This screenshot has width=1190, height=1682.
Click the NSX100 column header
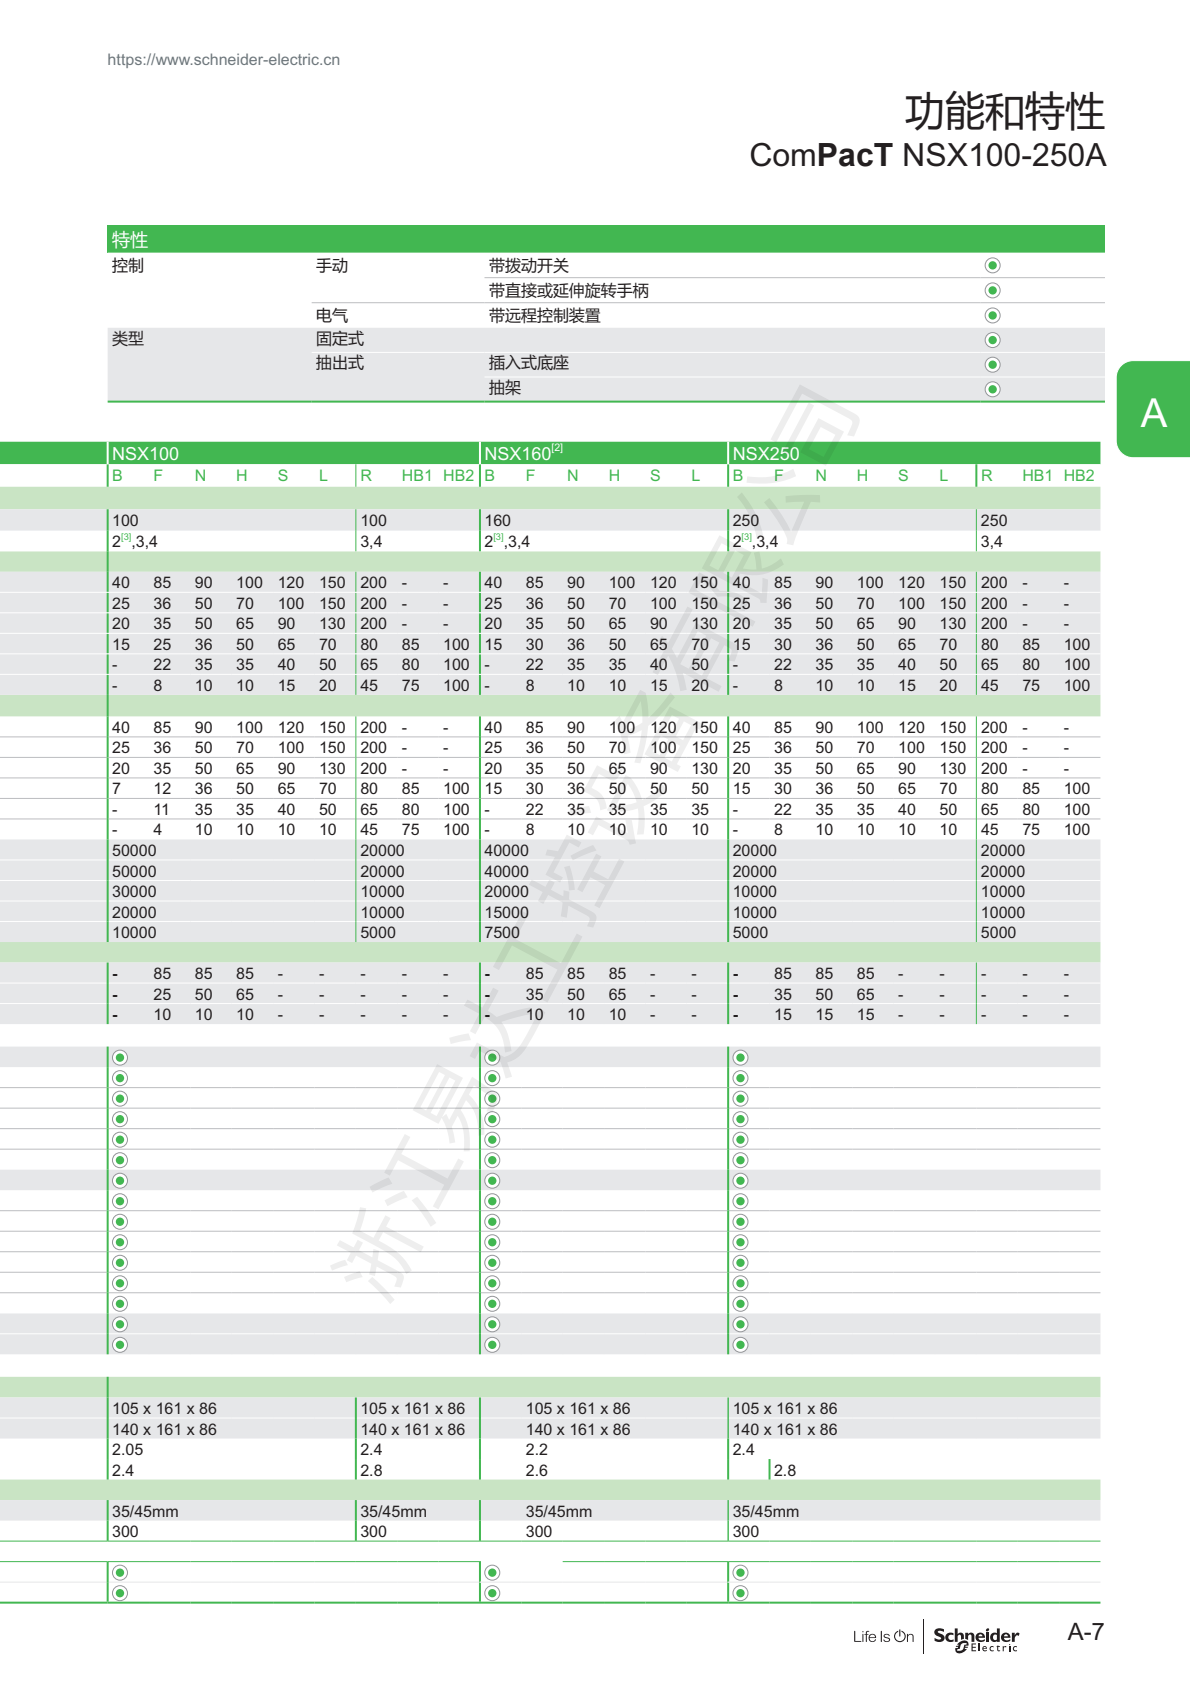click(146, 453)
